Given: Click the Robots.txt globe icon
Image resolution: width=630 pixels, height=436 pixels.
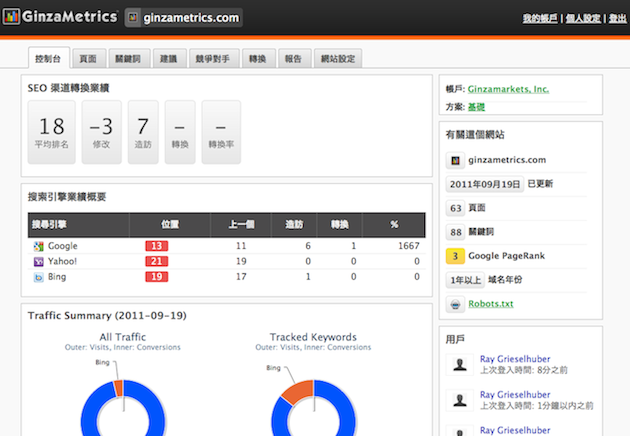Looking at the screenshot, I should click(455, 304).
